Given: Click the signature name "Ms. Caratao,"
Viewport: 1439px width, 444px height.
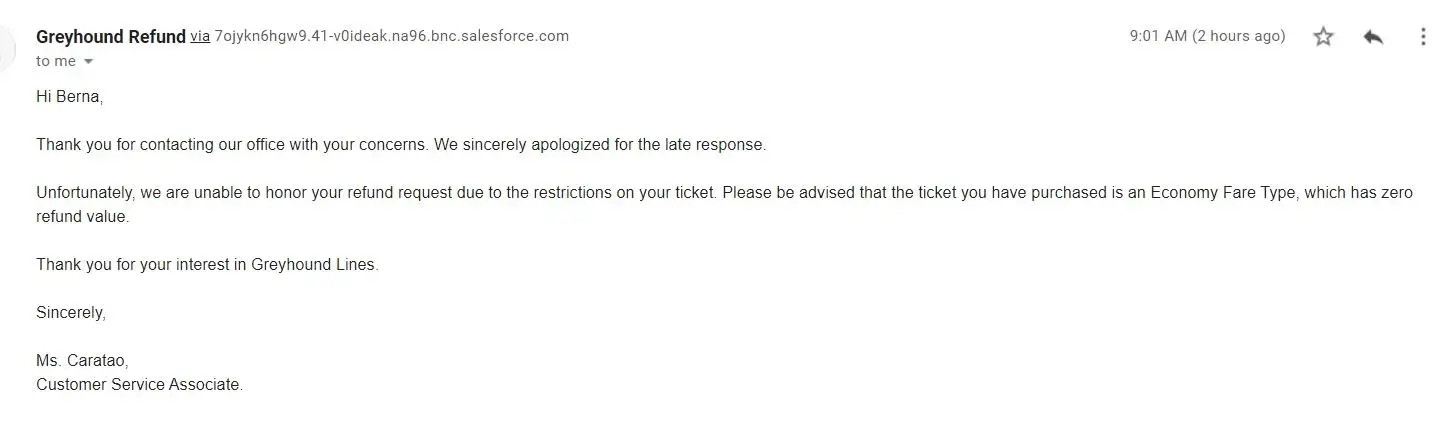Looking at the screenshot, I should click(x=83, y=360).
